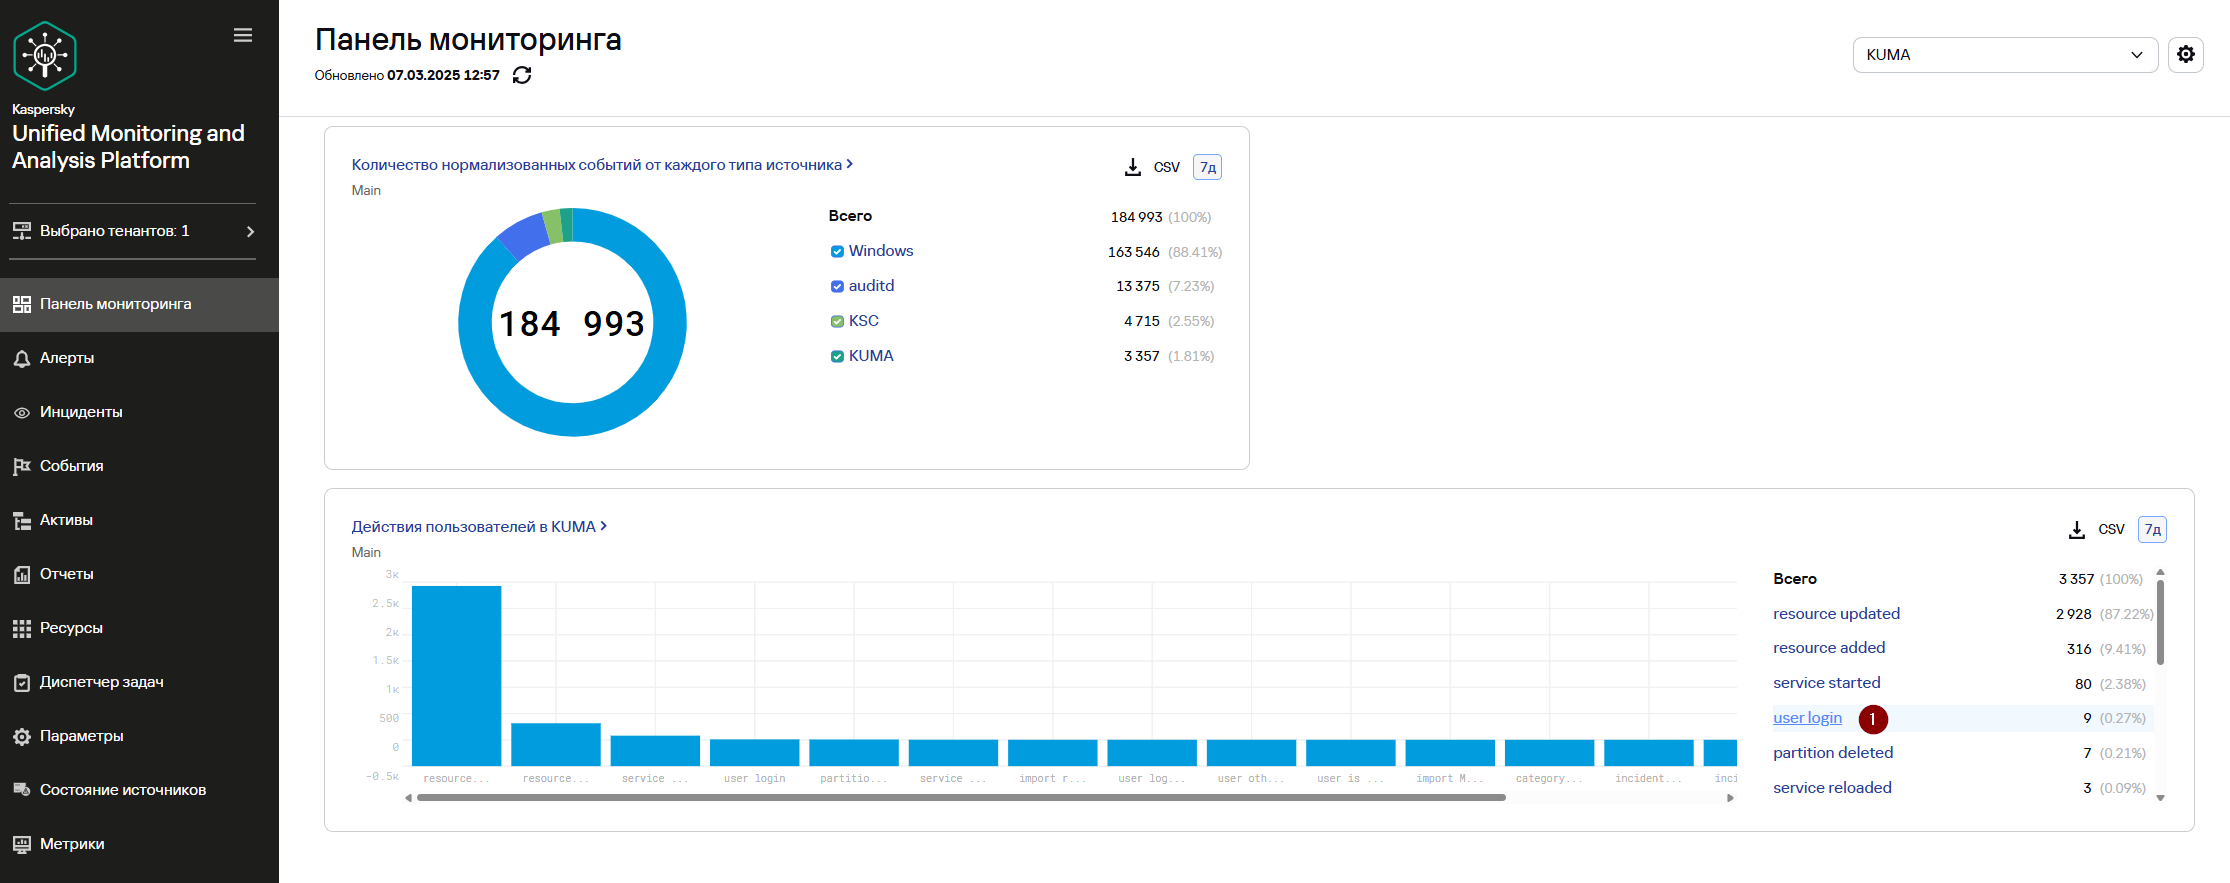The width and height of the screenshot is (2230, 883).
Task: Expand the chevron after the normalized events title
Action: click(x=850, y=164)
